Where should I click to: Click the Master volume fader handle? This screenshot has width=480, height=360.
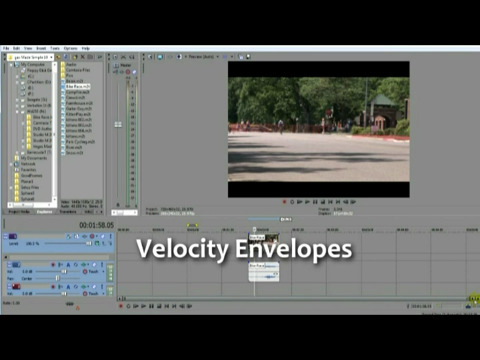click(x=118, y=125)
